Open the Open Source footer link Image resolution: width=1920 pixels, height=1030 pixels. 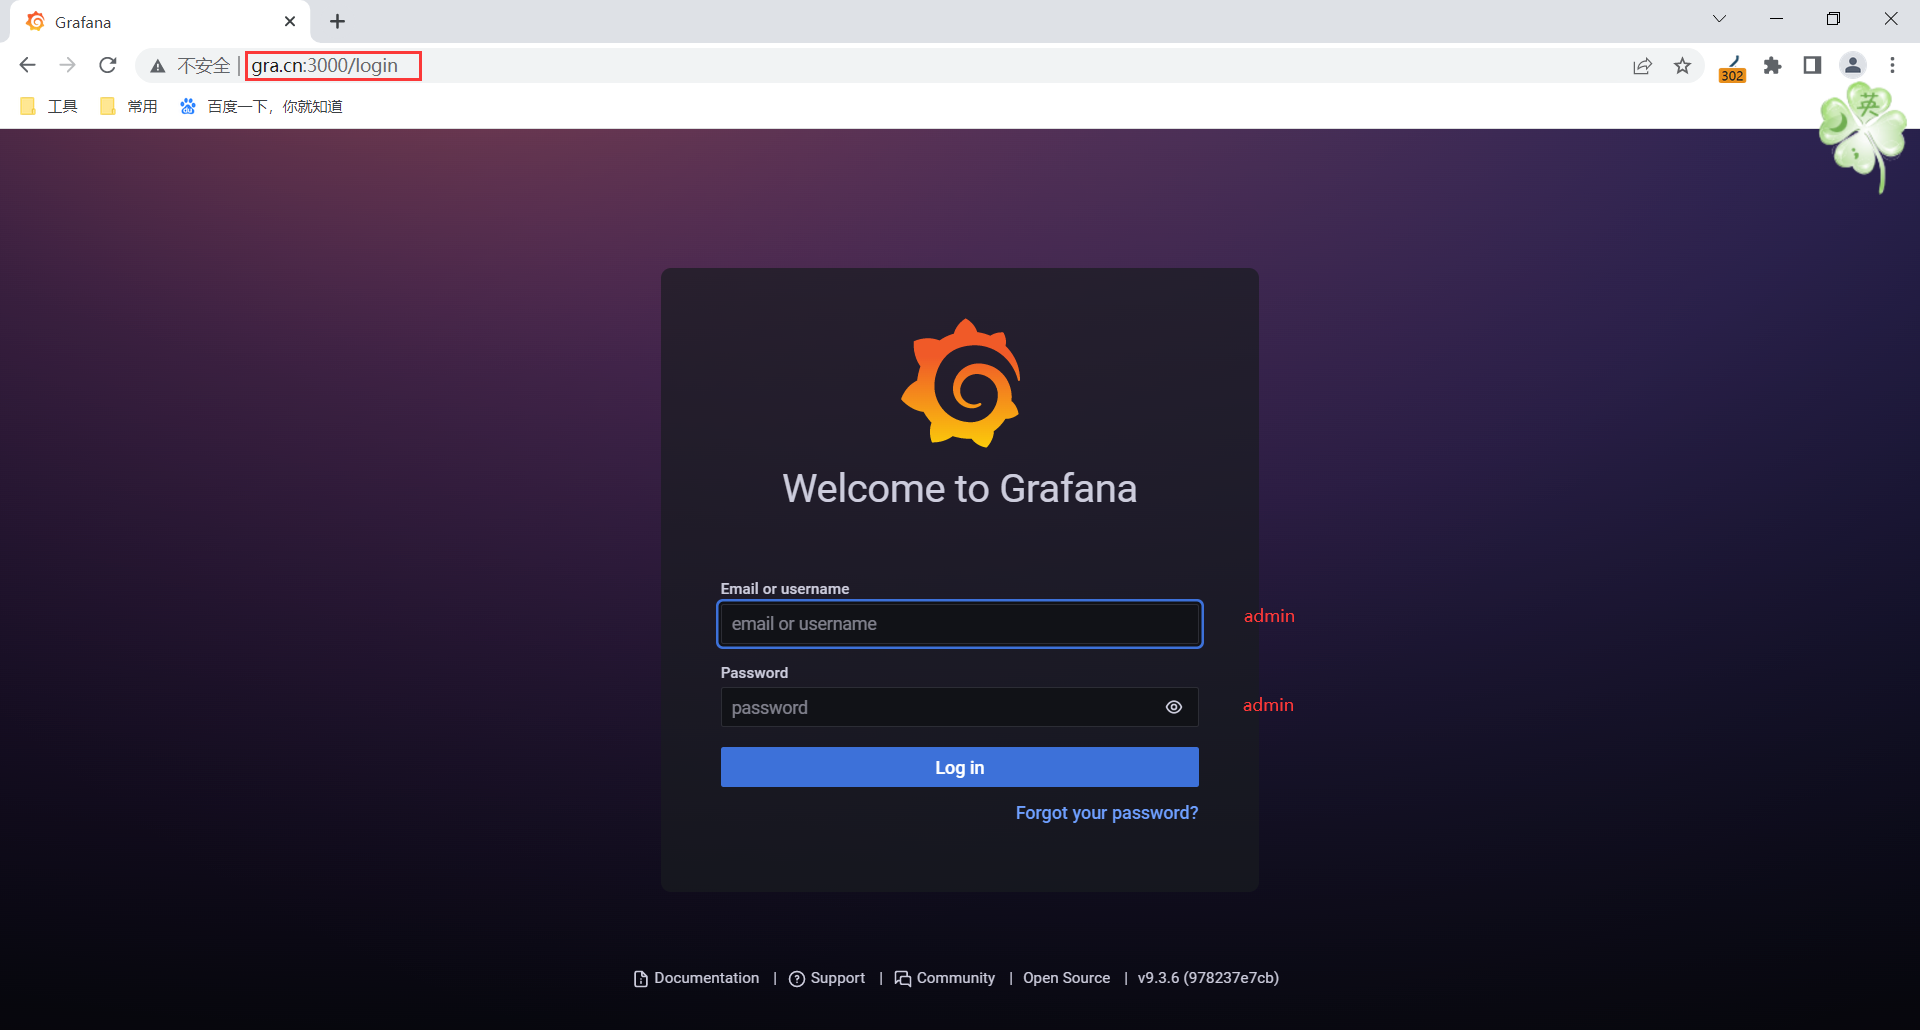coord(1066,978)
